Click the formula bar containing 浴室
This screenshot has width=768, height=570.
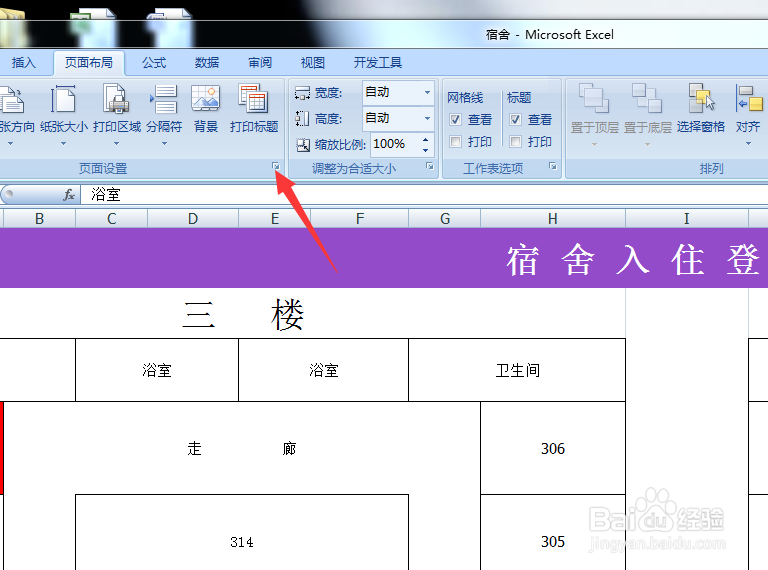click(424, 194)
